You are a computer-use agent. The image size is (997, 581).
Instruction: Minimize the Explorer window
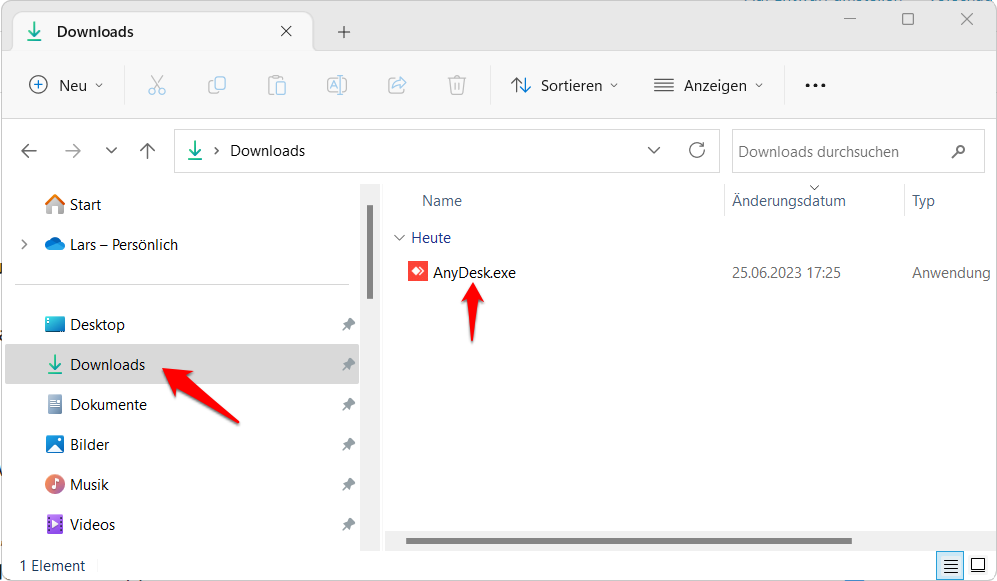[849, 19]
